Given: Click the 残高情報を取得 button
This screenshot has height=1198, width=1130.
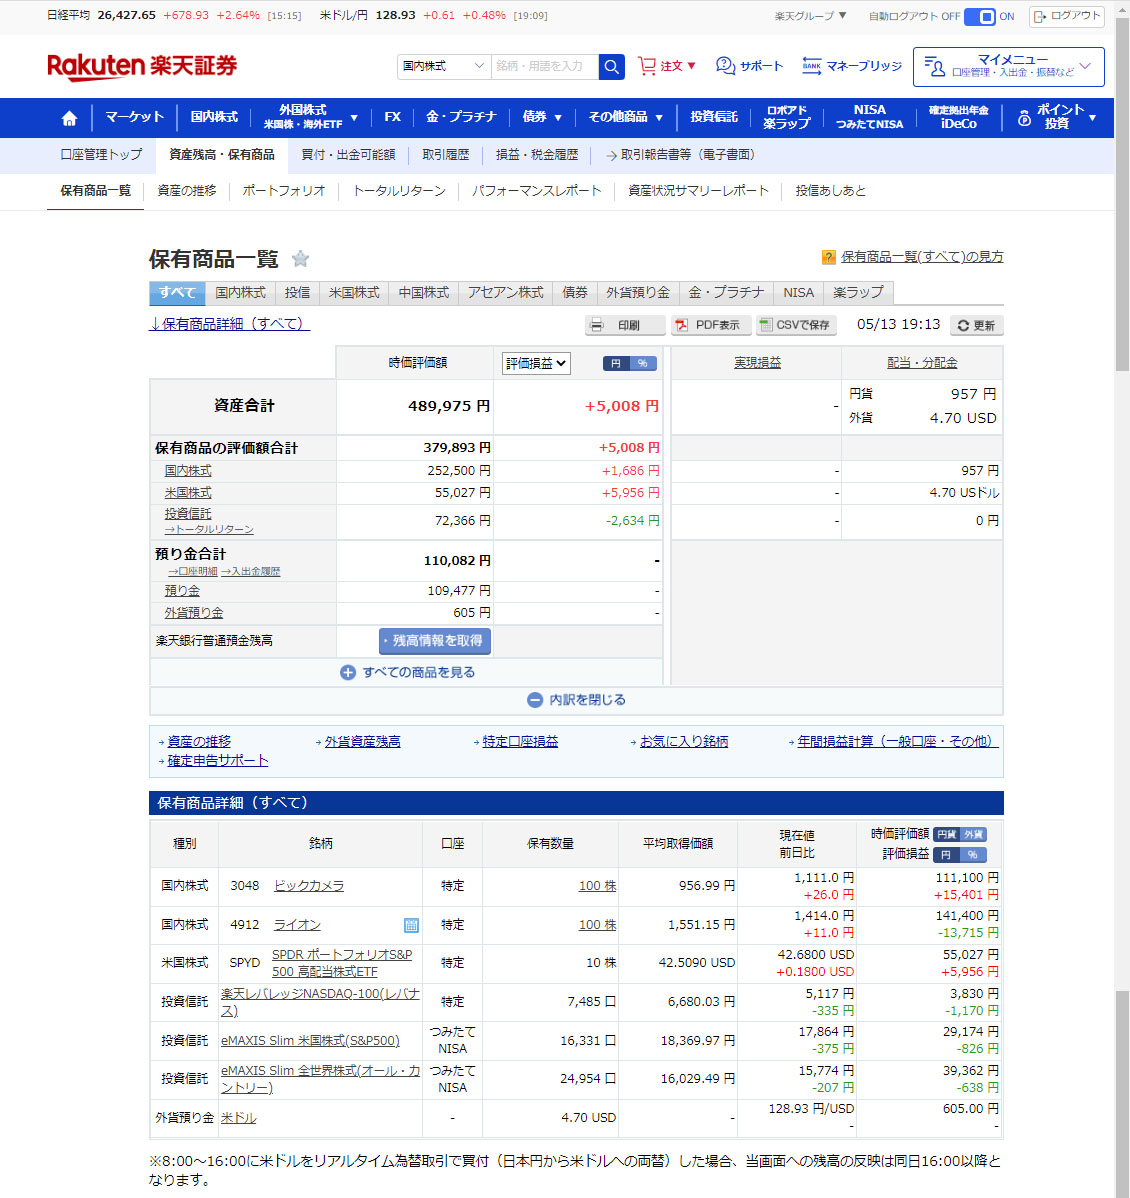Looking at the screenshot, I should [435, 640].
